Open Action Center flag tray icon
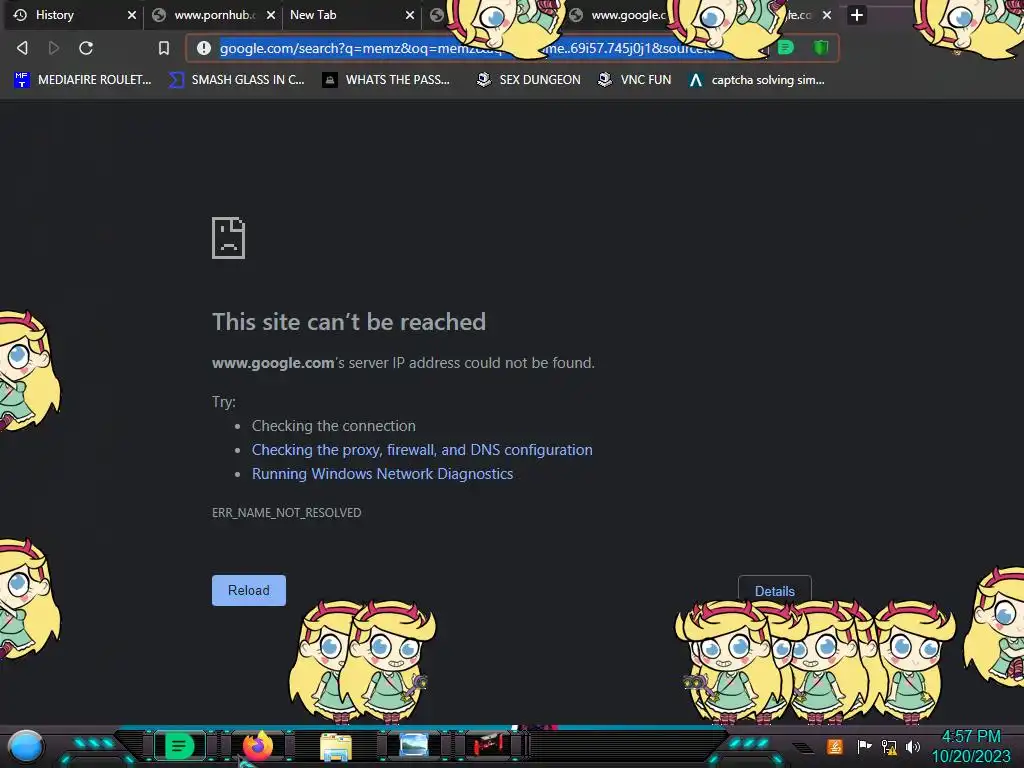1024x768 pixels. [864, 746]
